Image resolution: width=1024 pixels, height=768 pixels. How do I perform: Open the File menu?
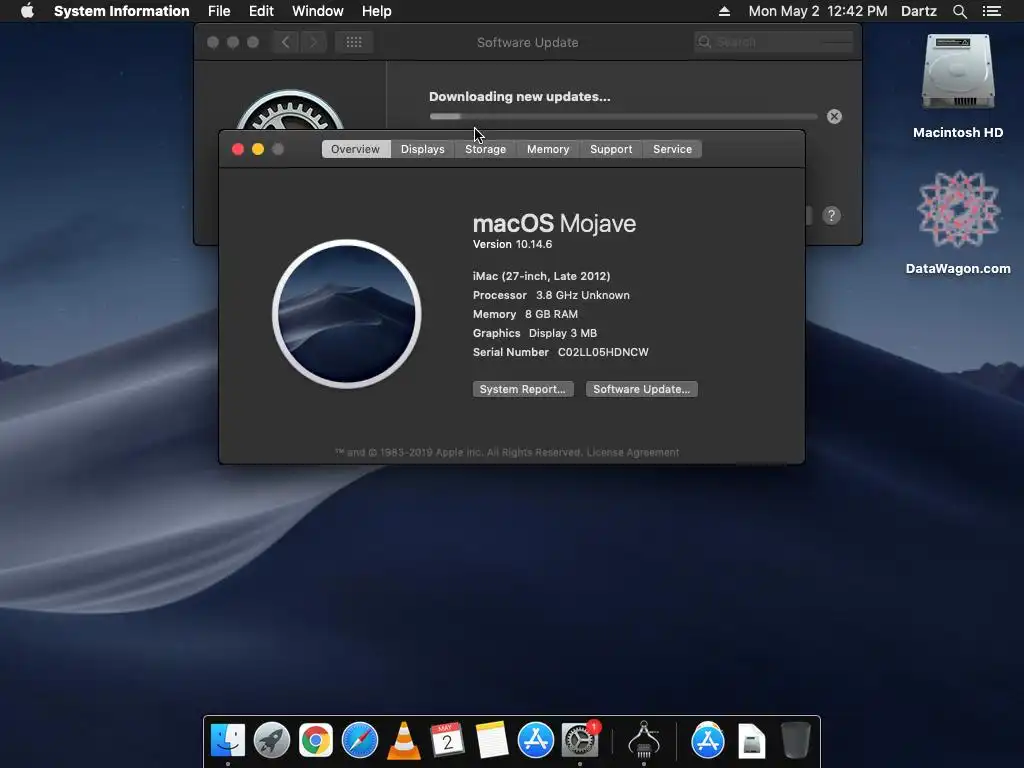pos(219,11)
